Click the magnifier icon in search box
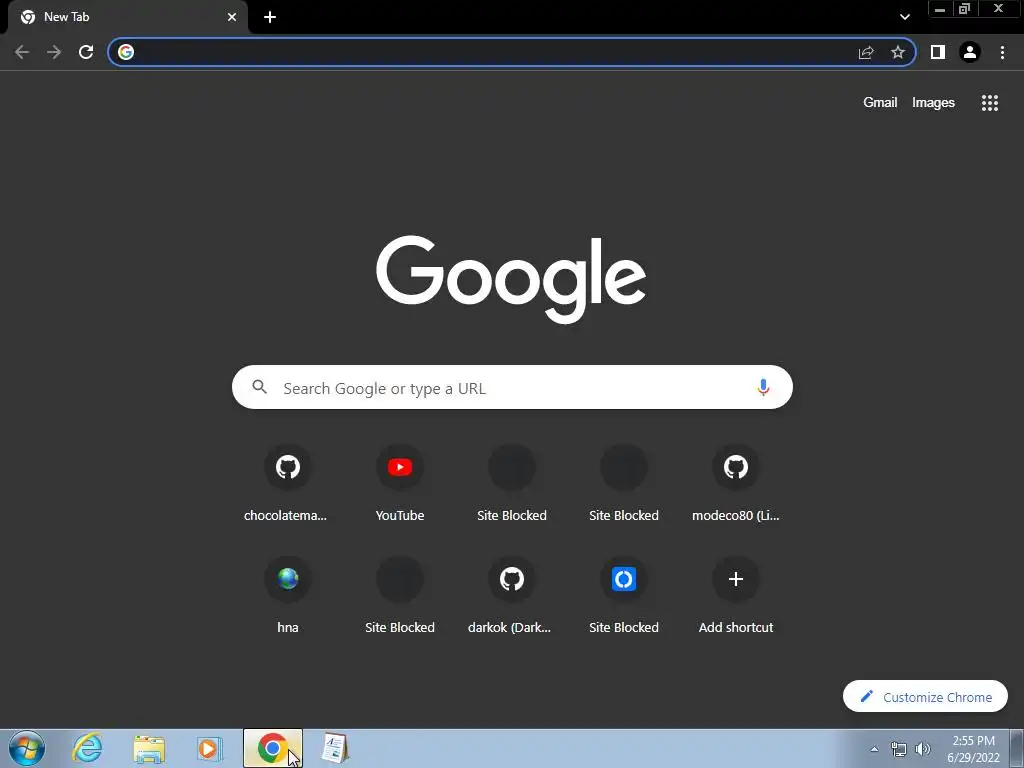Image resolution: width=1024 pixels, height=768 pixels. [x=259, y=387]
